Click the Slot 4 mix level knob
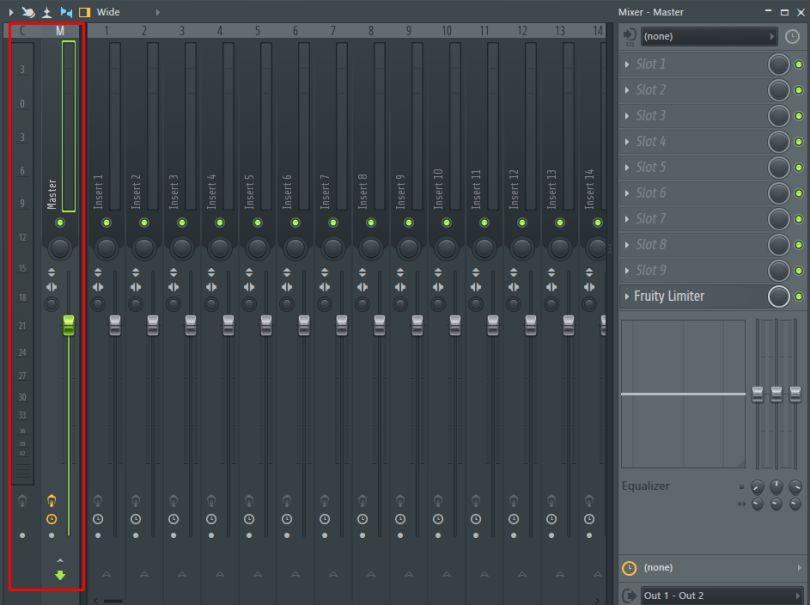810x605 pixels. click(x=778, y=142)
